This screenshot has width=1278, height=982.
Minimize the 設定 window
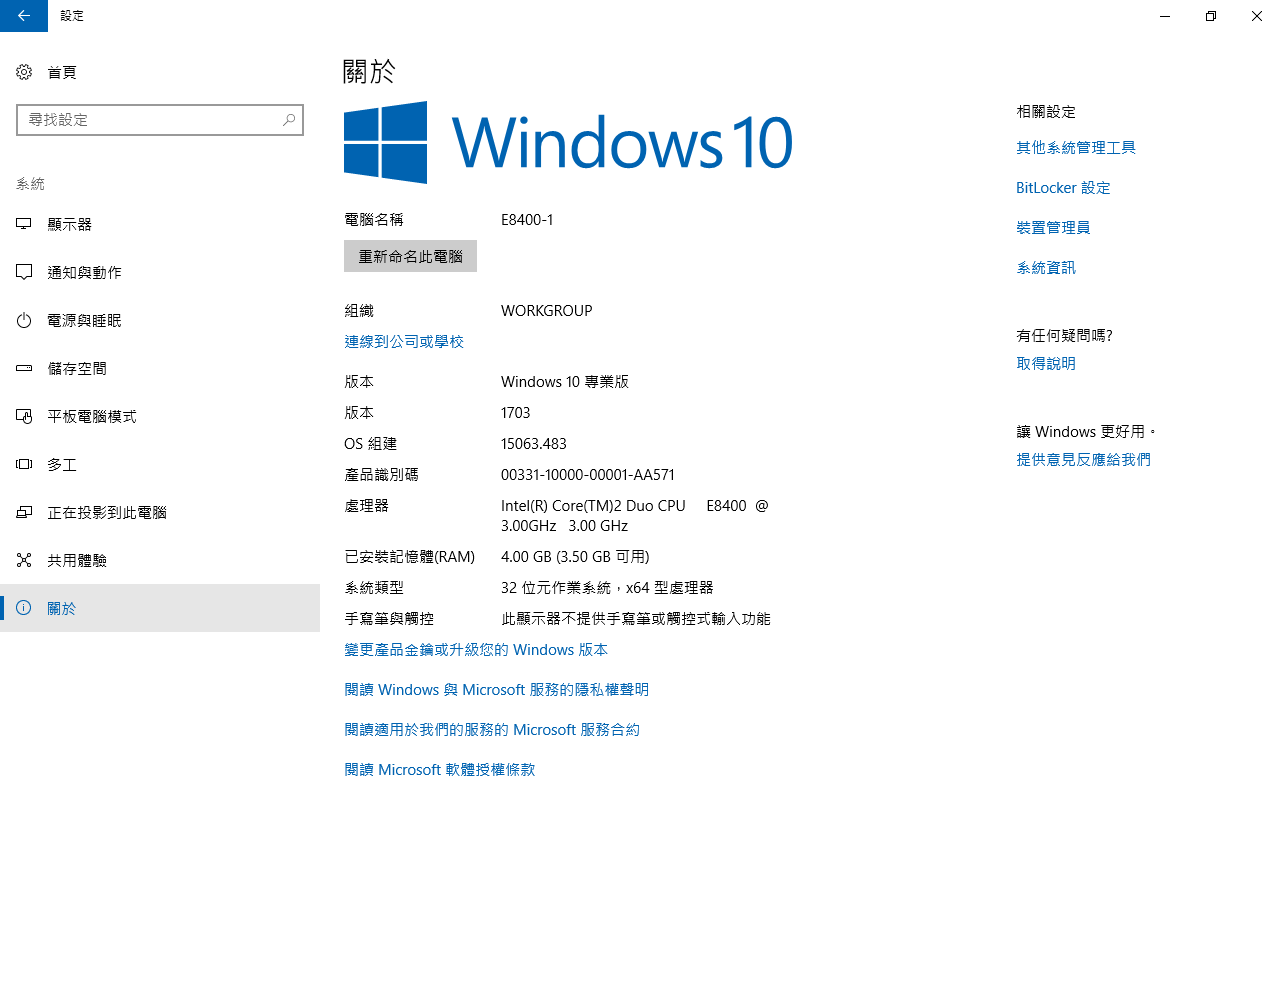click(1165, 16)
